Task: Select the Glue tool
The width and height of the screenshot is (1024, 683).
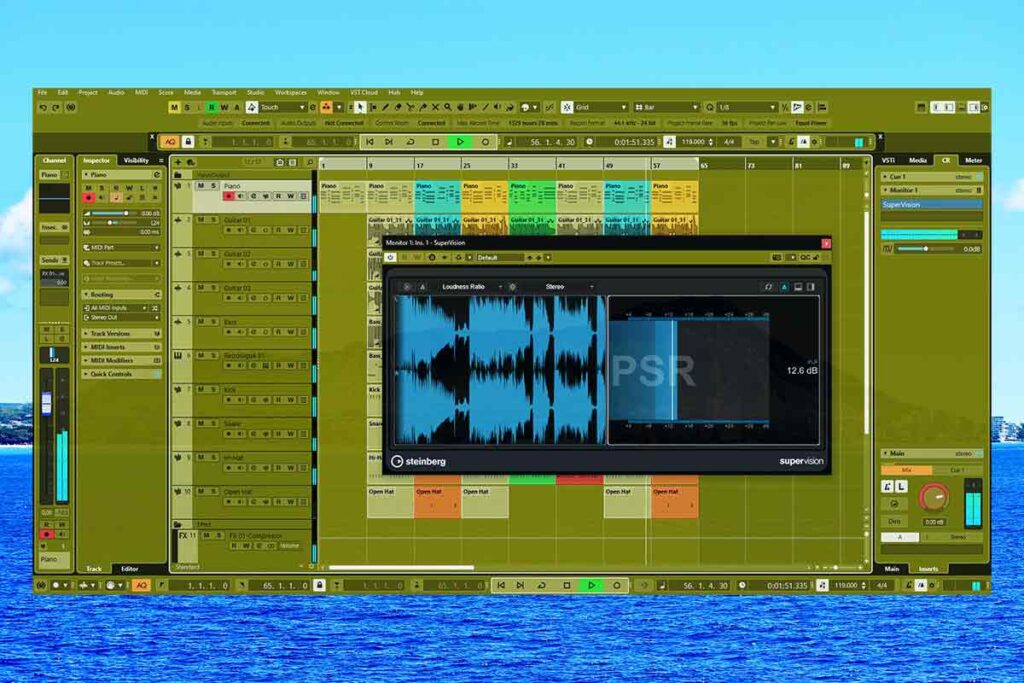Action: 423,106
